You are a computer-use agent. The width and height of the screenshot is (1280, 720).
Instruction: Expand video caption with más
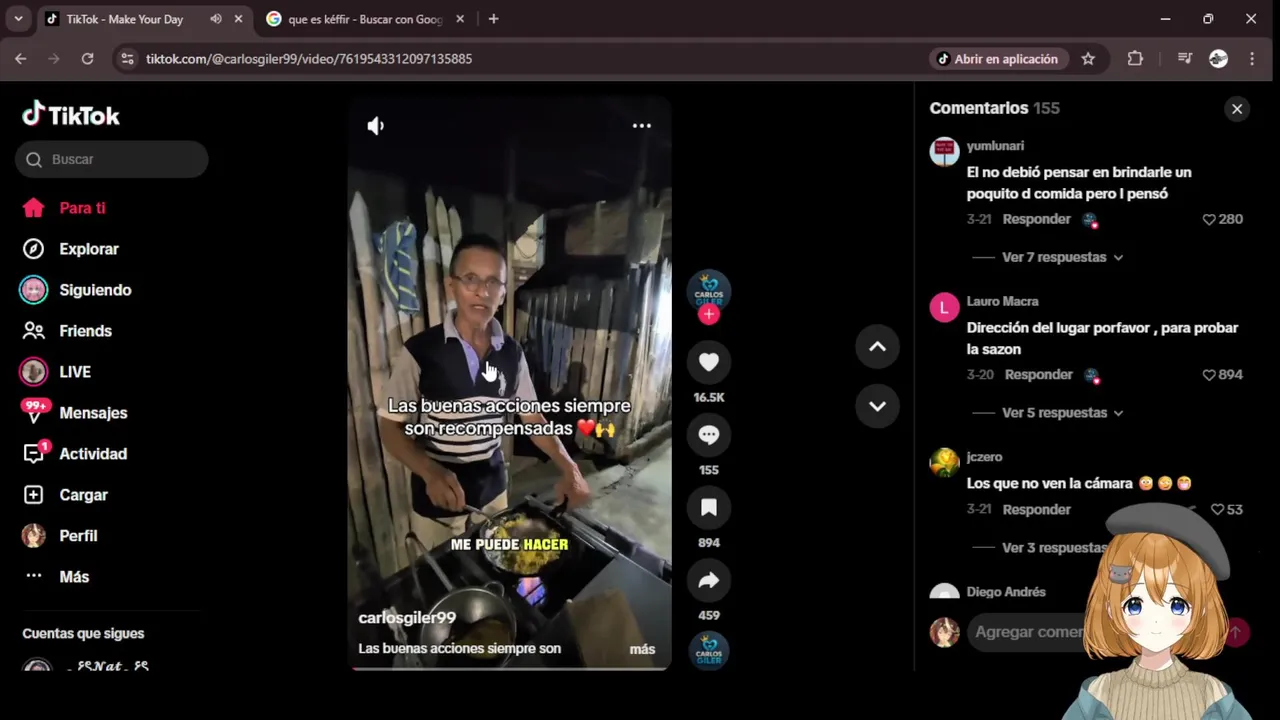pyautogui.click(x=642, y=649)
